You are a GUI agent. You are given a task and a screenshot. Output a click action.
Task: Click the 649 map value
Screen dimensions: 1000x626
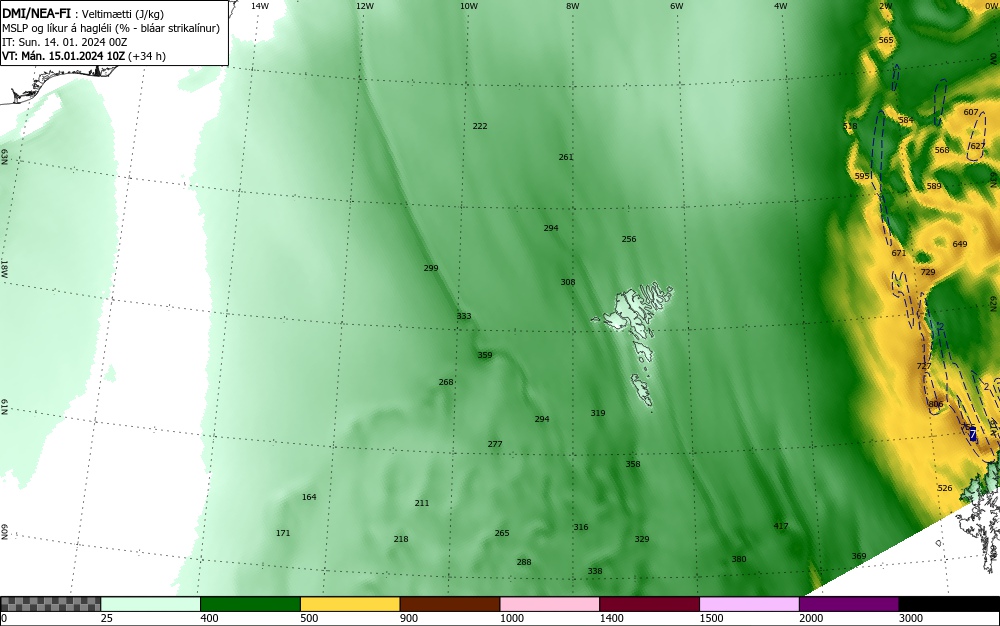point(960,244)
